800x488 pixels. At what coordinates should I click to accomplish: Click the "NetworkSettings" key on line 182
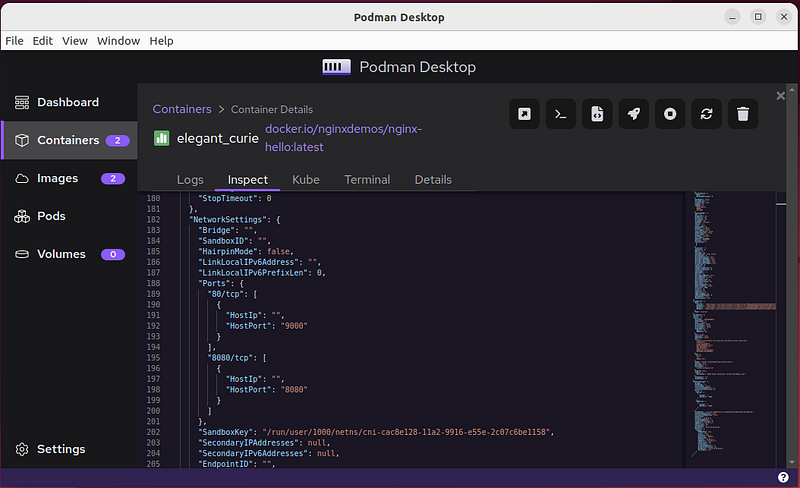227,219
